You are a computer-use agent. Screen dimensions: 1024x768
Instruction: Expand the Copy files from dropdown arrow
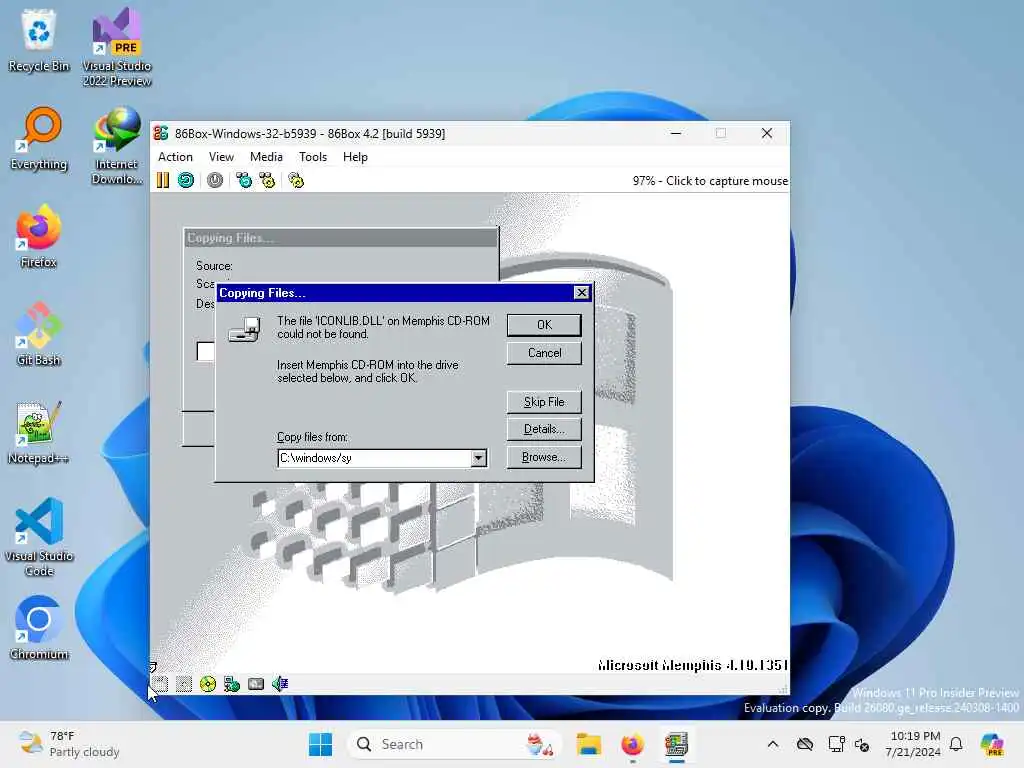tap(479, 458)
